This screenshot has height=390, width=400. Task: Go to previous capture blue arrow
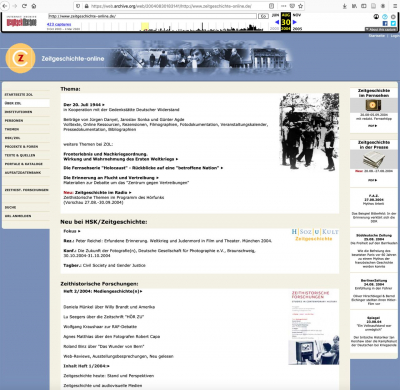[277, 22]
